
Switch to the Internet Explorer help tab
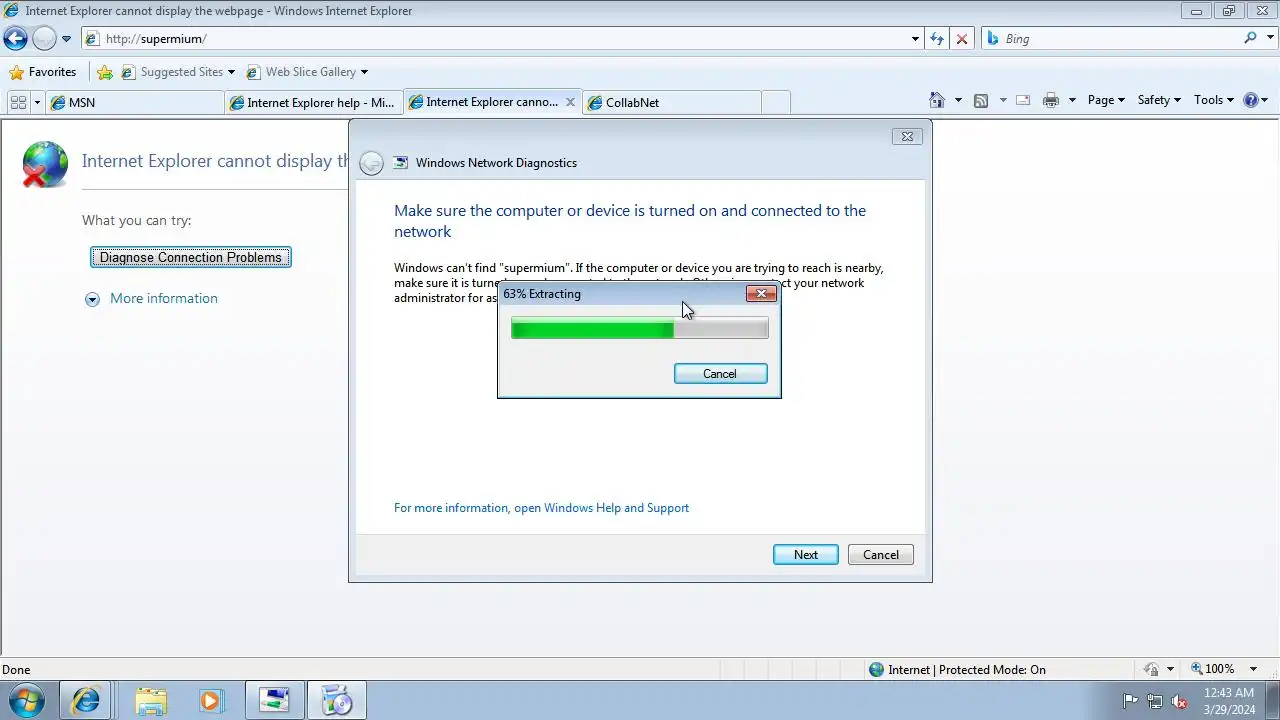tap(313, 102)
